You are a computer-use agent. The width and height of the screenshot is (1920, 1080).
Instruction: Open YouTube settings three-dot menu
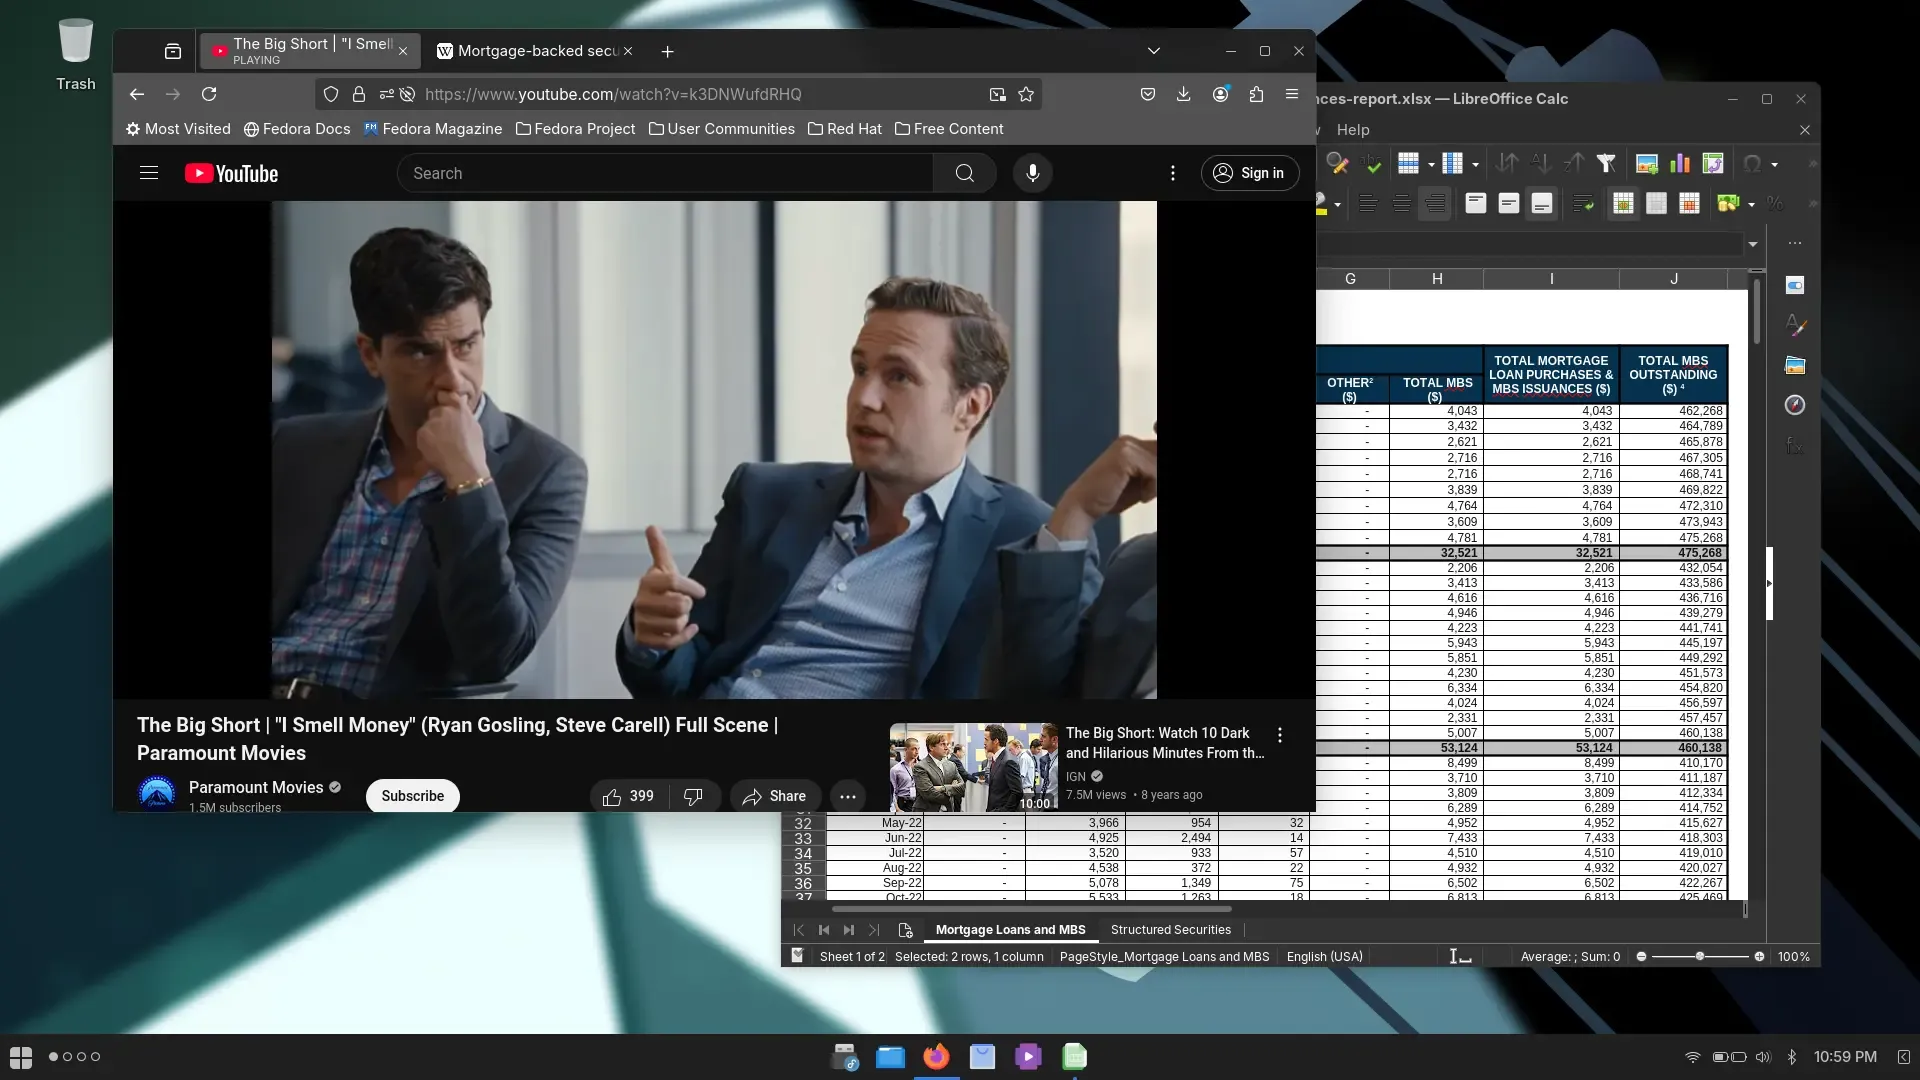coord(1173,173)
